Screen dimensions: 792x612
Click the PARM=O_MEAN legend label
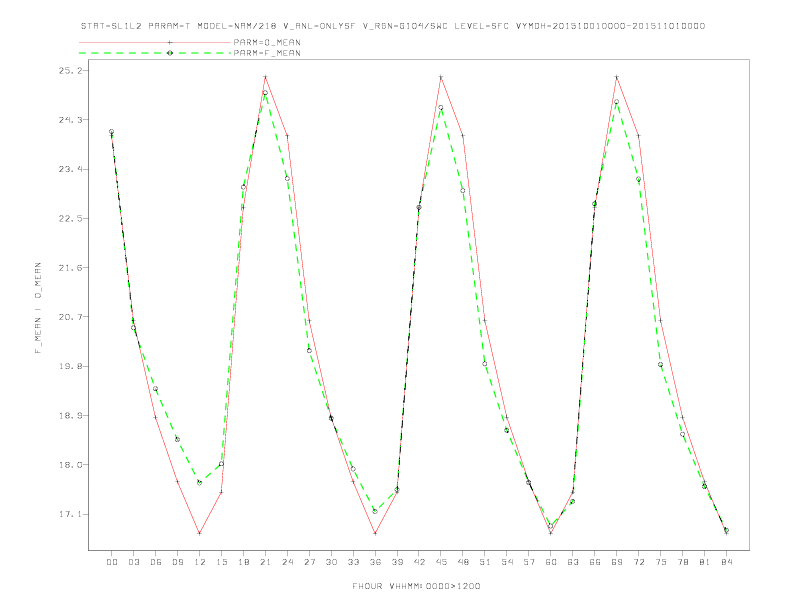coord(267,42)
